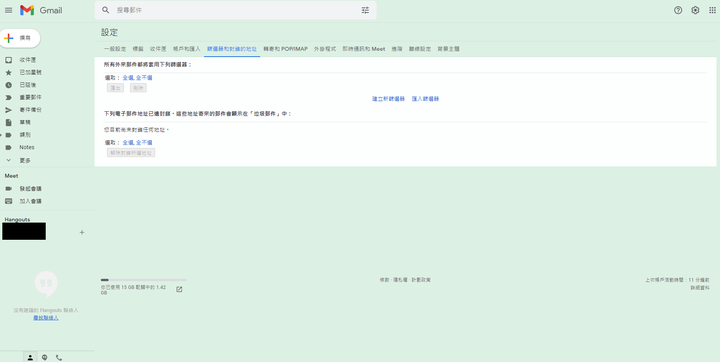Click the 設定 page heading
The height and width of the screenshot is (362, 720).
pyautogui.click(x=109, y=32)
